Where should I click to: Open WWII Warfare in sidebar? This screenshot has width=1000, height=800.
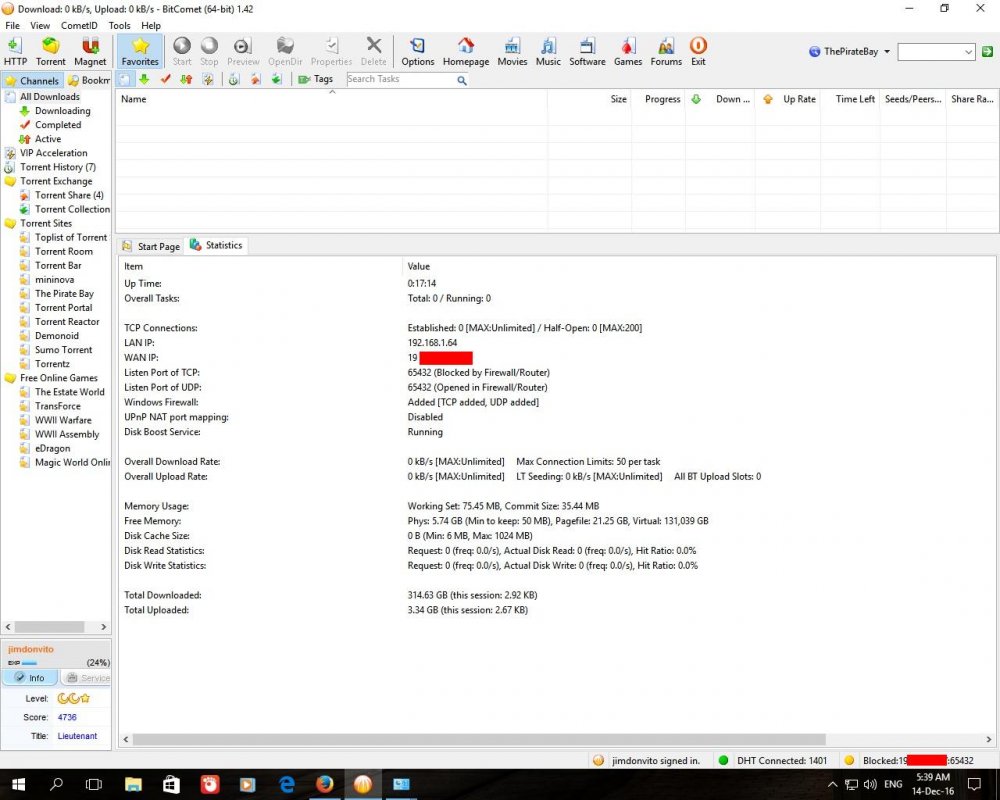63,420
